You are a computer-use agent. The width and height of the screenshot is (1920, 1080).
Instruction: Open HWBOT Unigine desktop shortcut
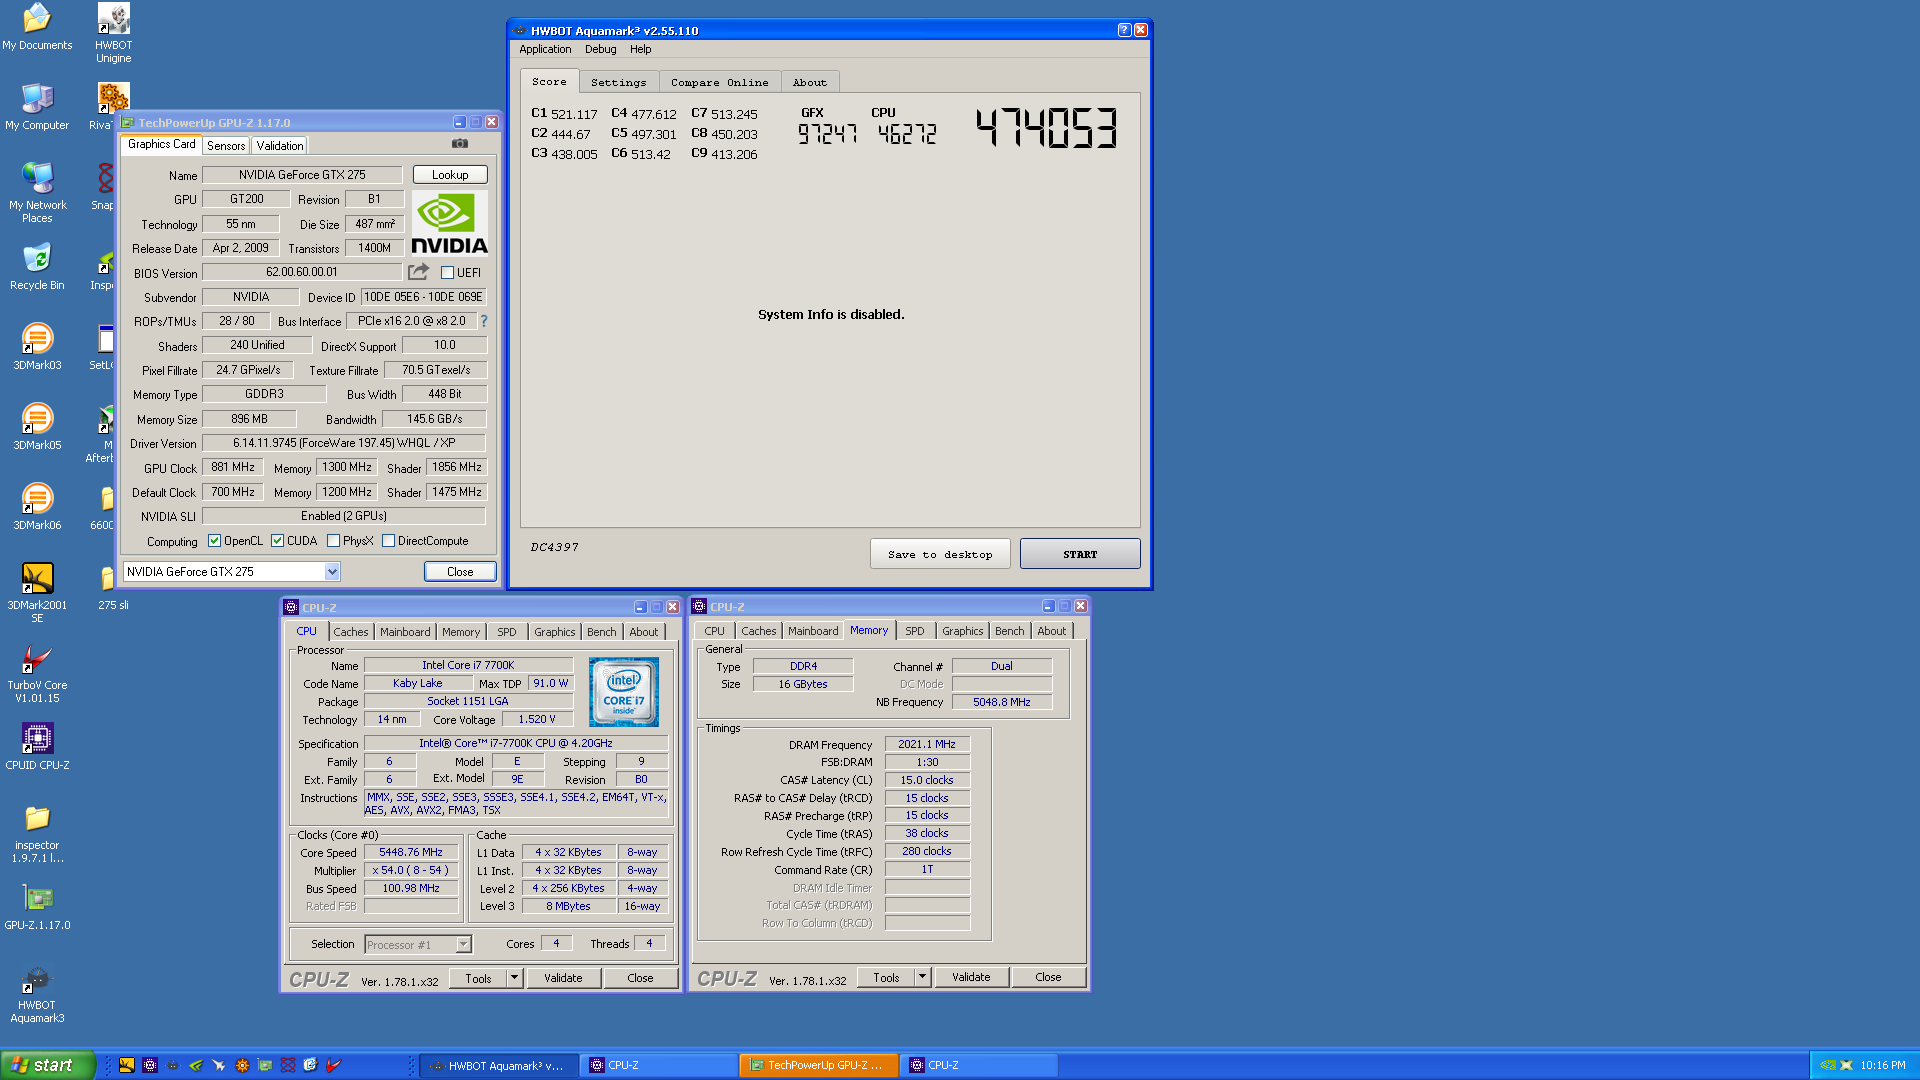coord(113,33)
